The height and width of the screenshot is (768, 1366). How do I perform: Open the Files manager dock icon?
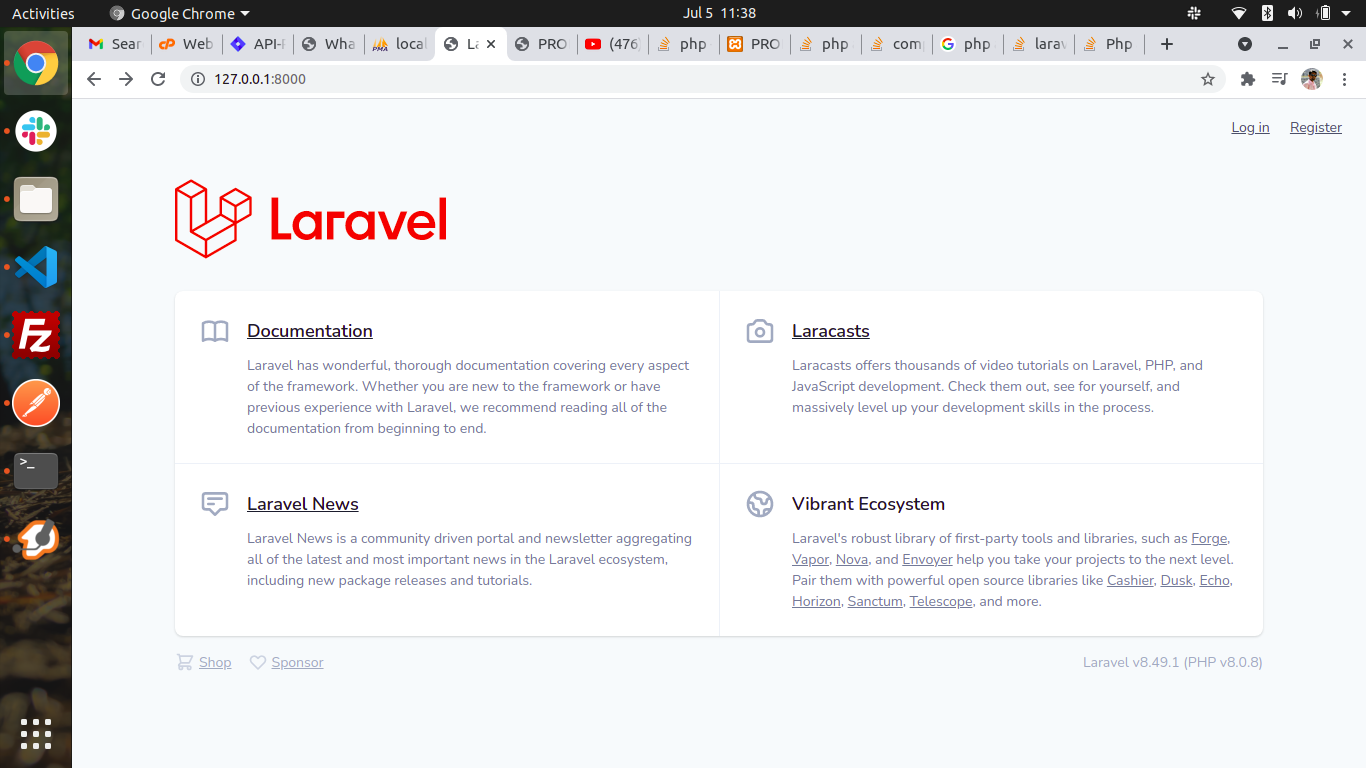[36, 199]
